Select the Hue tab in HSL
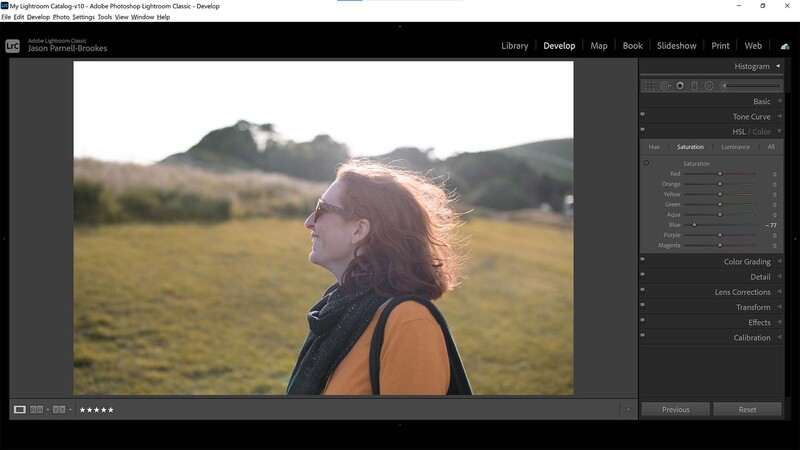Viewport: 800px width, 450px height. coord(654,147)
